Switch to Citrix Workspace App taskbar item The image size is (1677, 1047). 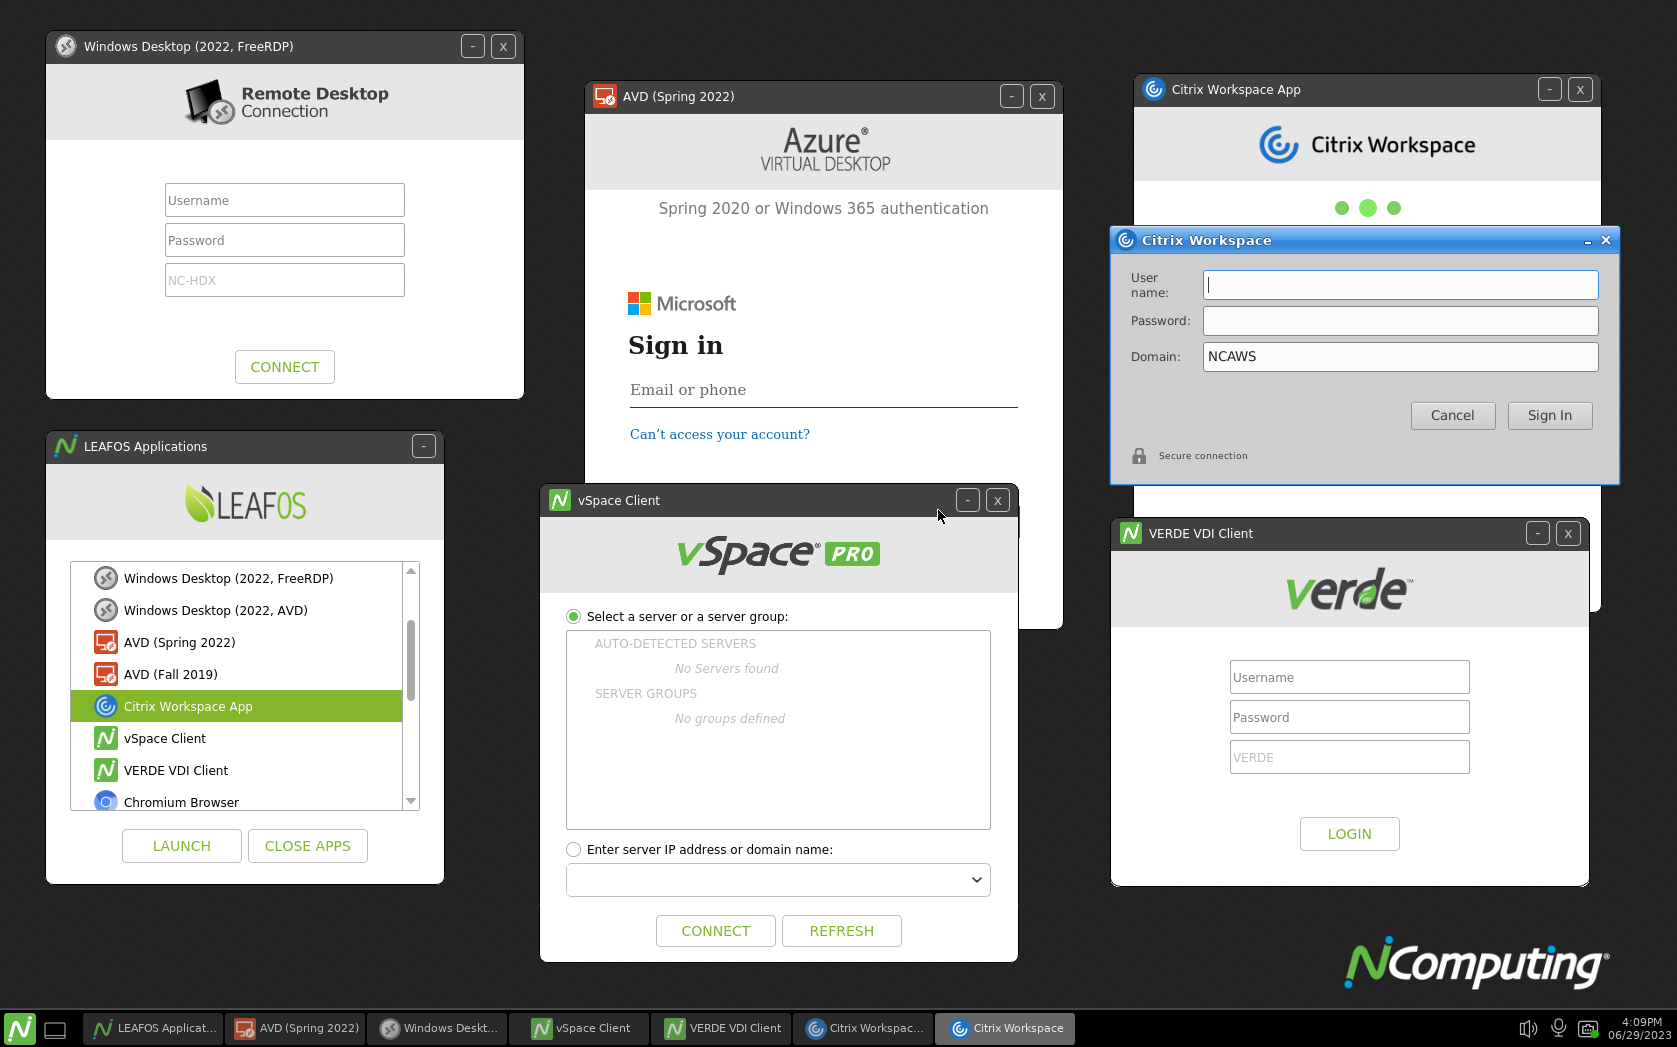coord(864,1028)
